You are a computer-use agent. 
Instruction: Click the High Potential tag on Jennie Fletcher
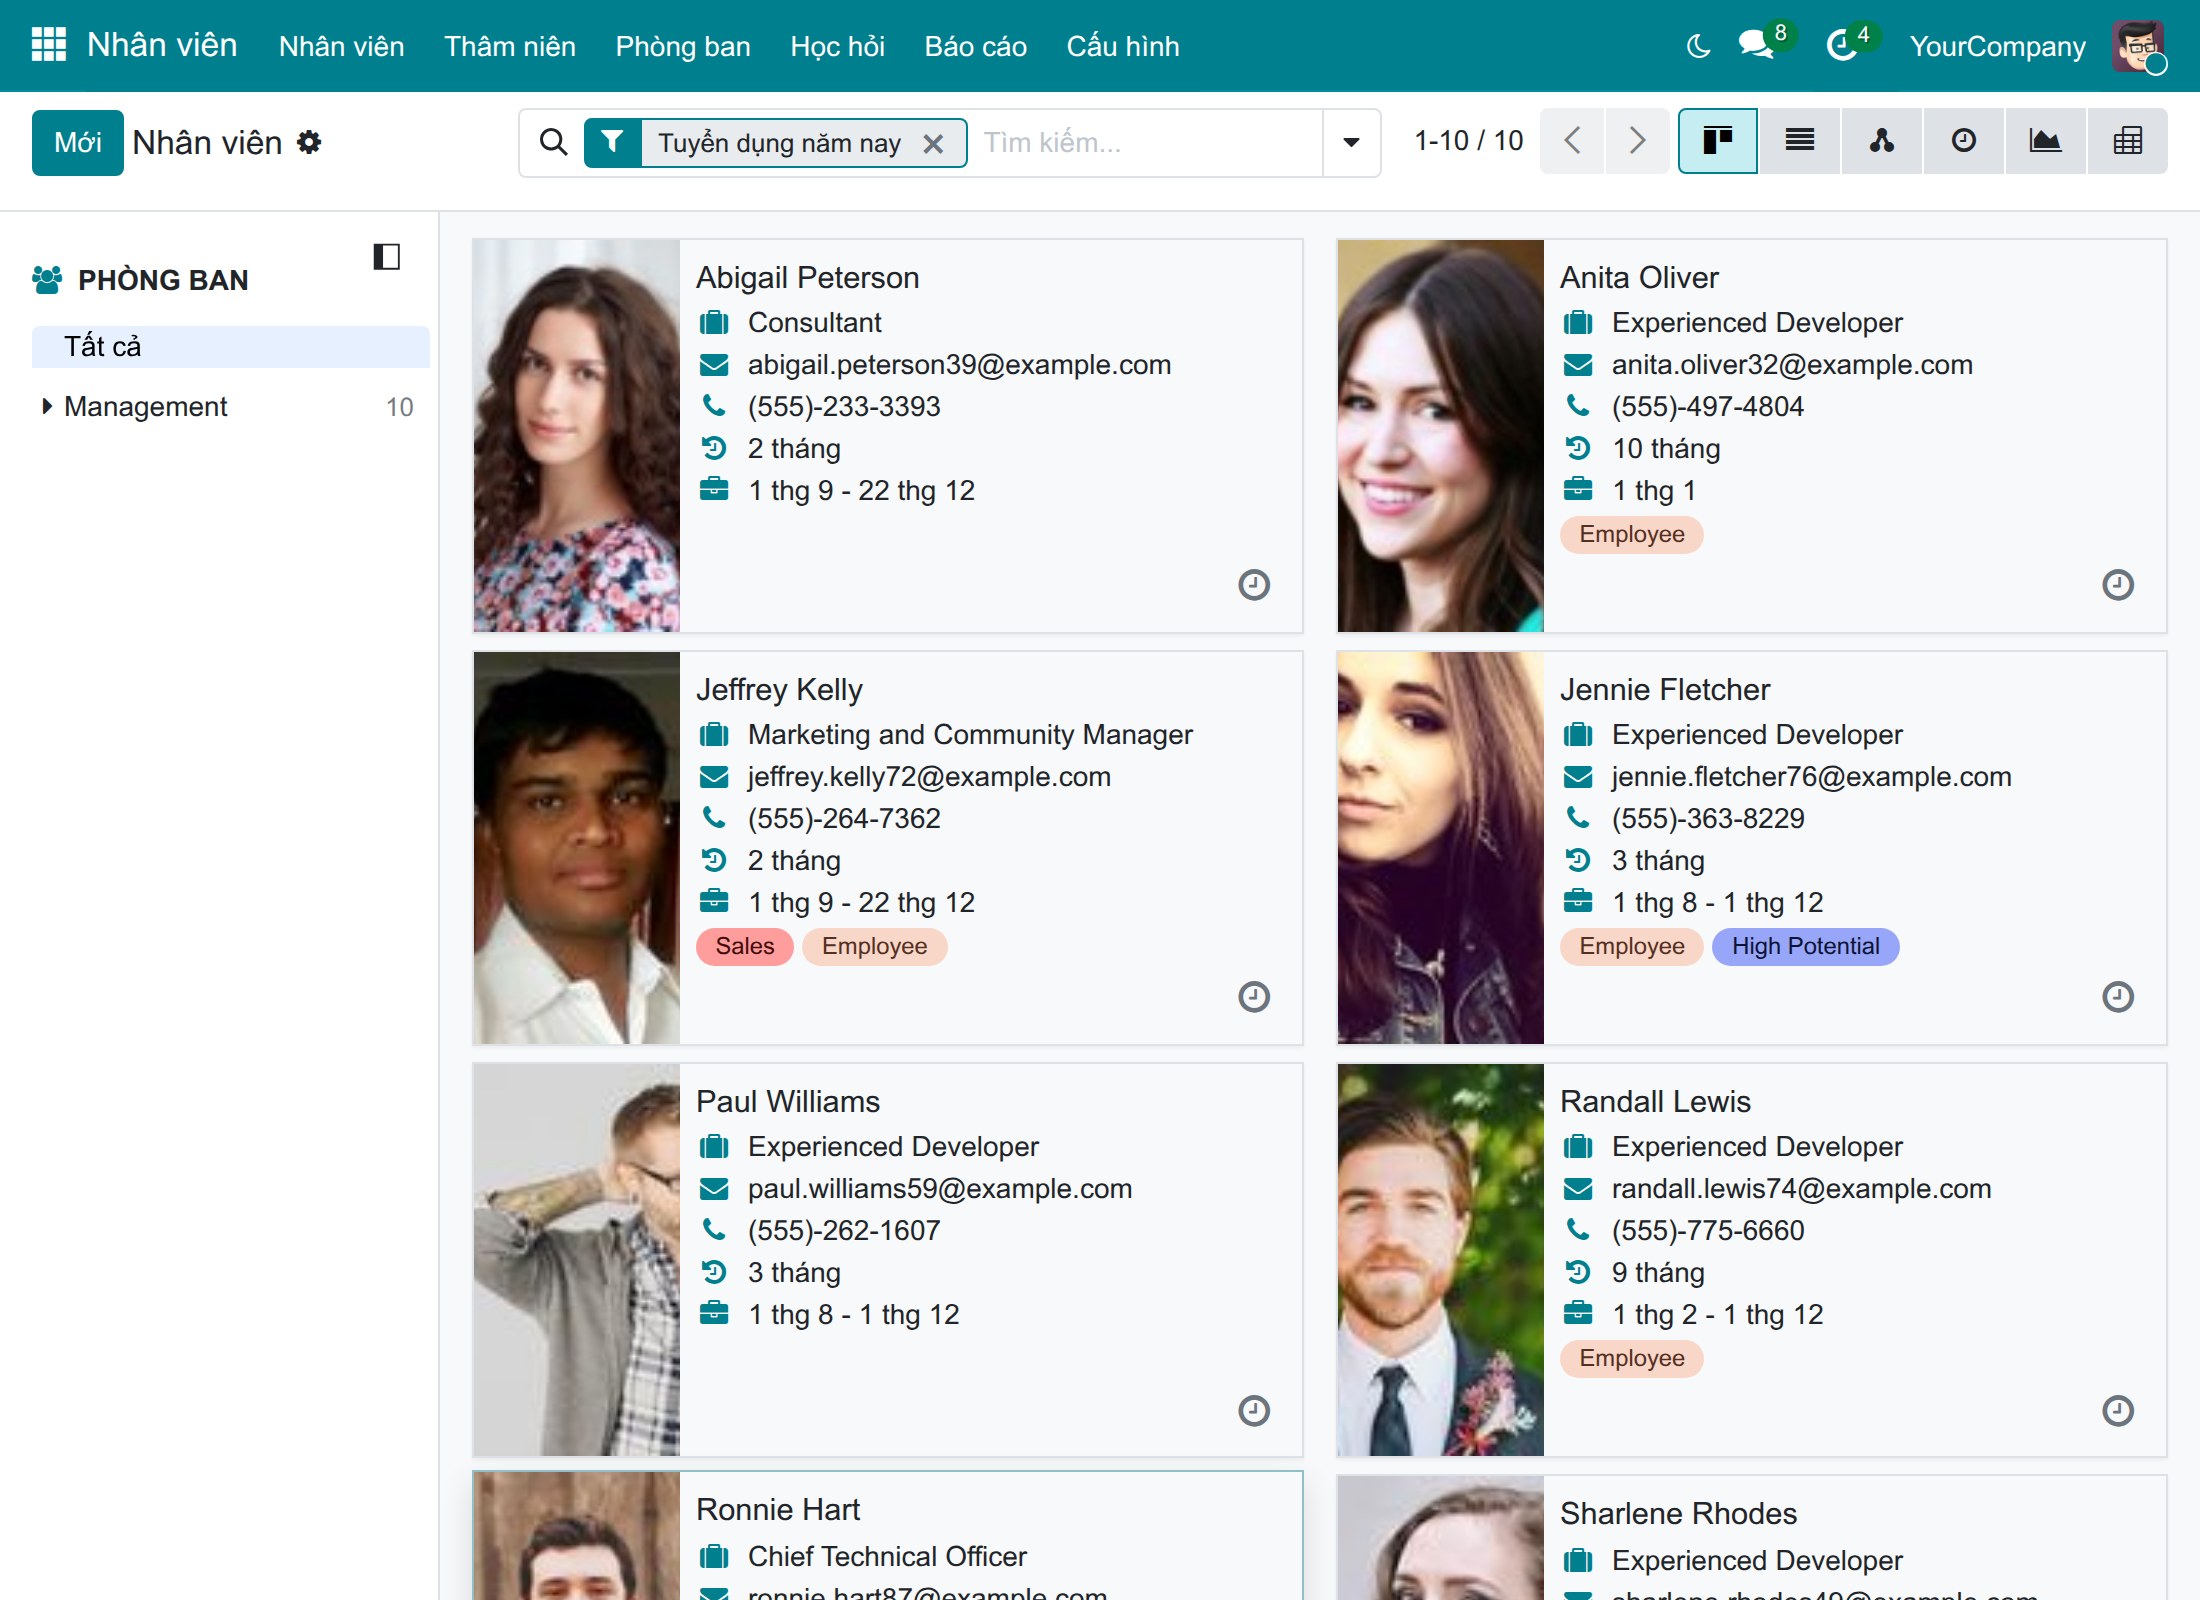coord(1805,946)
